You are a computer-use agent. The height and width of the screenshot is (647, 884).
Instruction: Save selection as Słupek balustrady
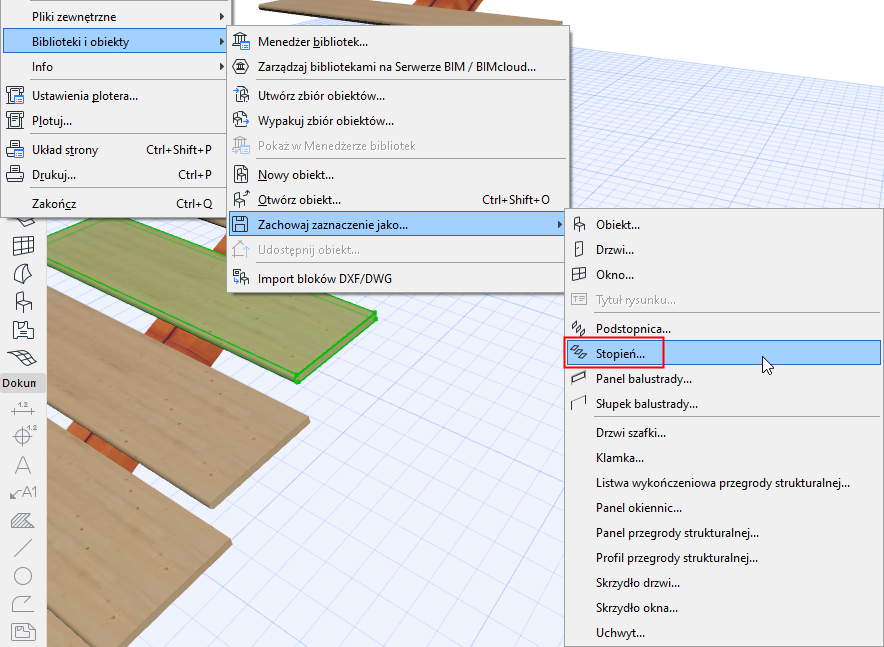[723, 404]
